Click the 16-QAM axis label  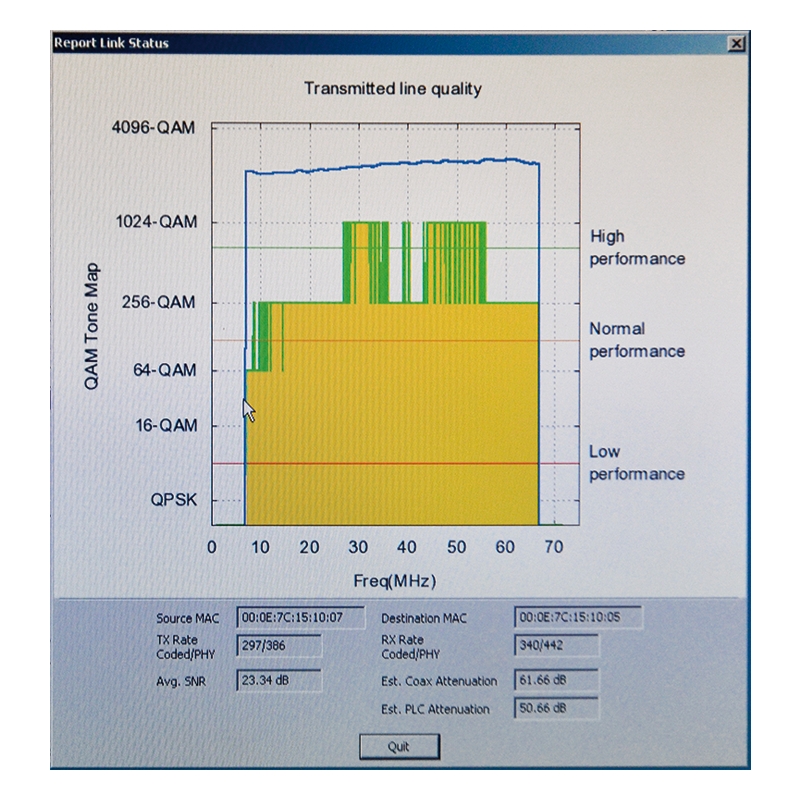click(168, 425)
